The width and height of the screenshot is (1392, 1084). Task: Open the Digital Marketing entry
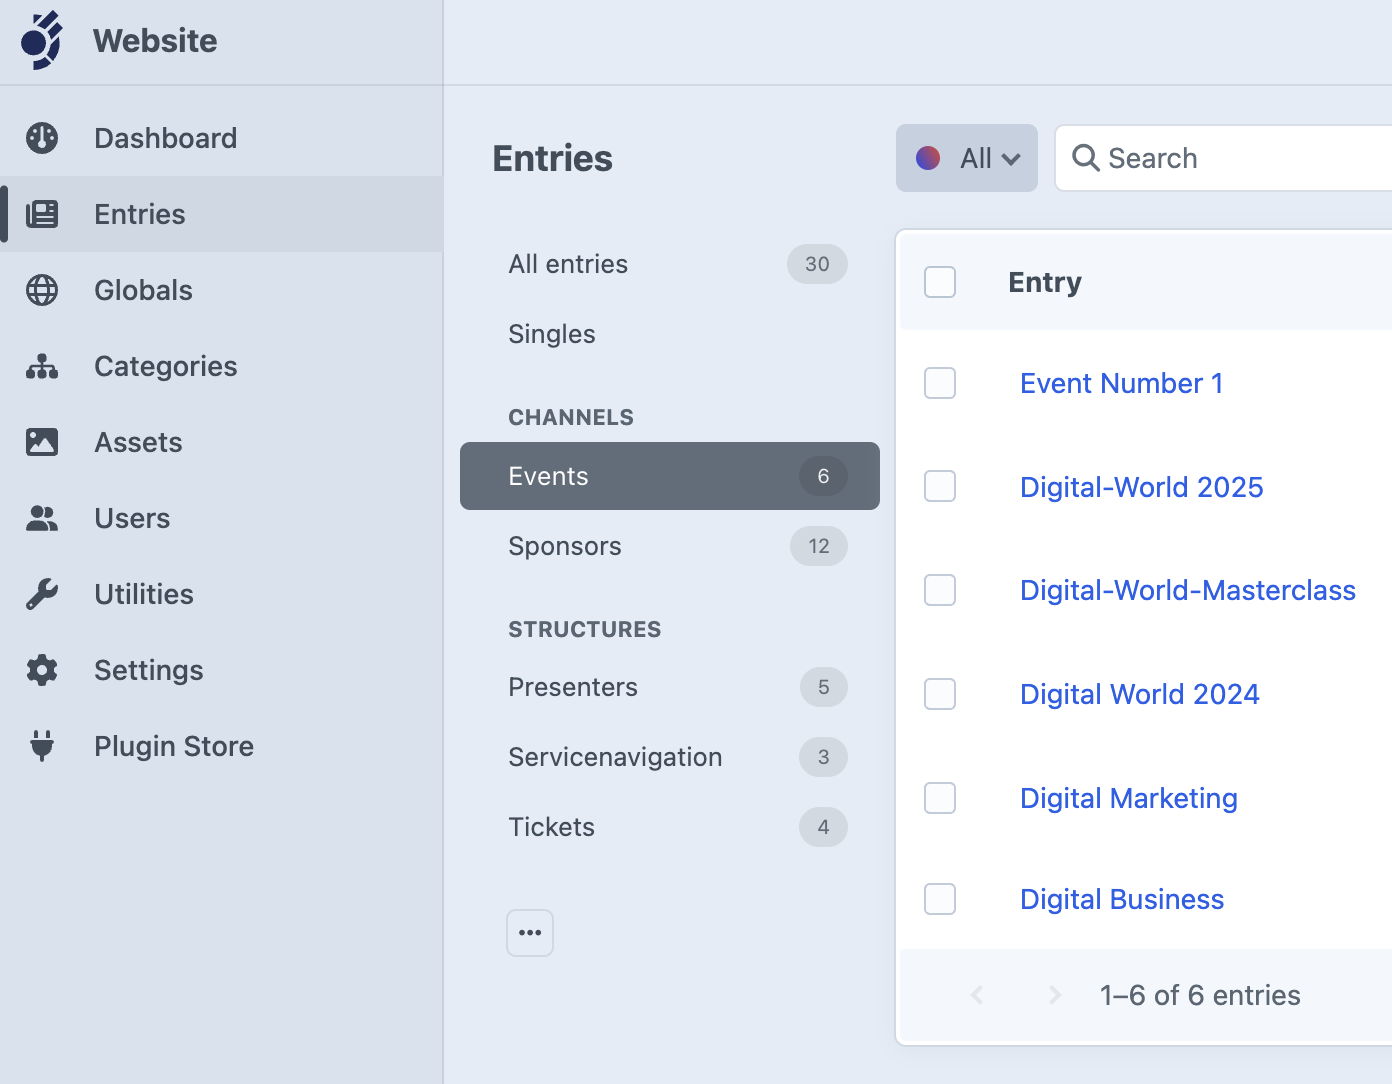tap(1128, 798)
